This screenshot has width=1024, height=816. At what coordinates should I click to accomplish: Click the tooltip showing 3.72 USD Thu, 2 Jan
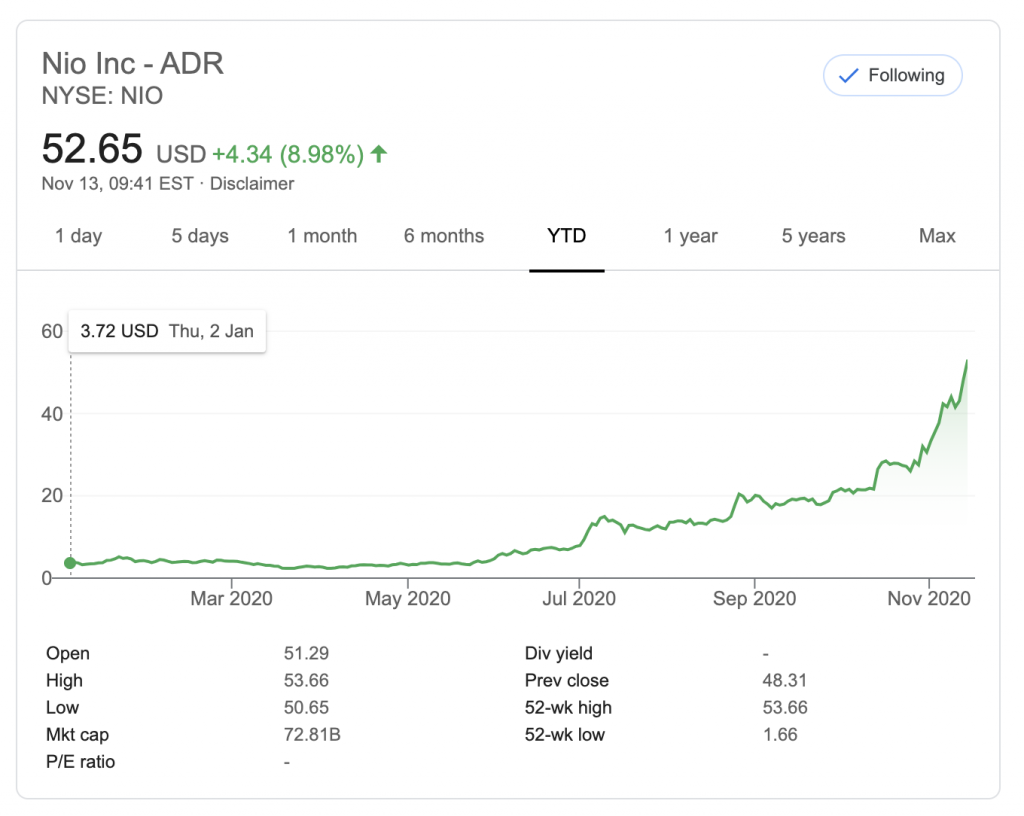(166, 330)
